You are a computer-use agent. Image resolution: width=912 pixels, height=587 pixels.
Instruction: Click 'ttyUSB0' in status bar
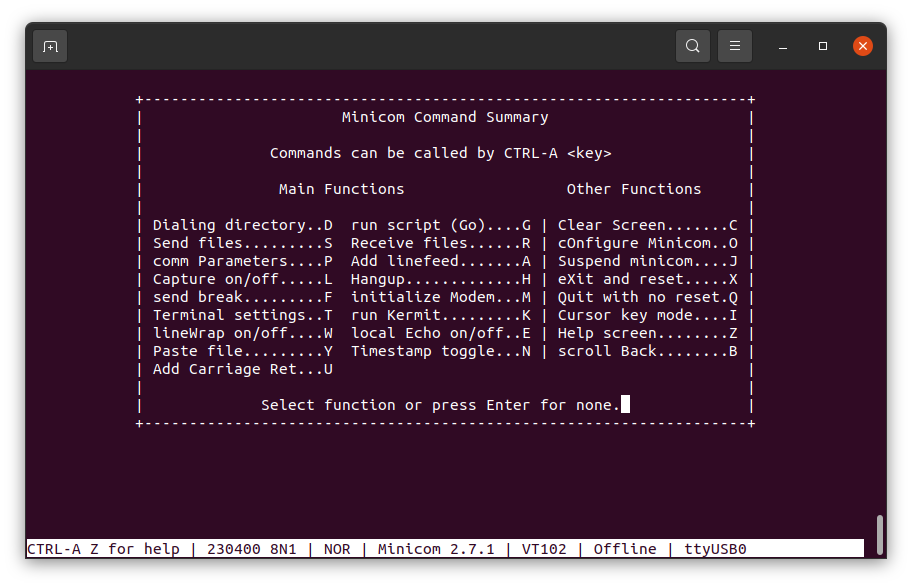715,549
